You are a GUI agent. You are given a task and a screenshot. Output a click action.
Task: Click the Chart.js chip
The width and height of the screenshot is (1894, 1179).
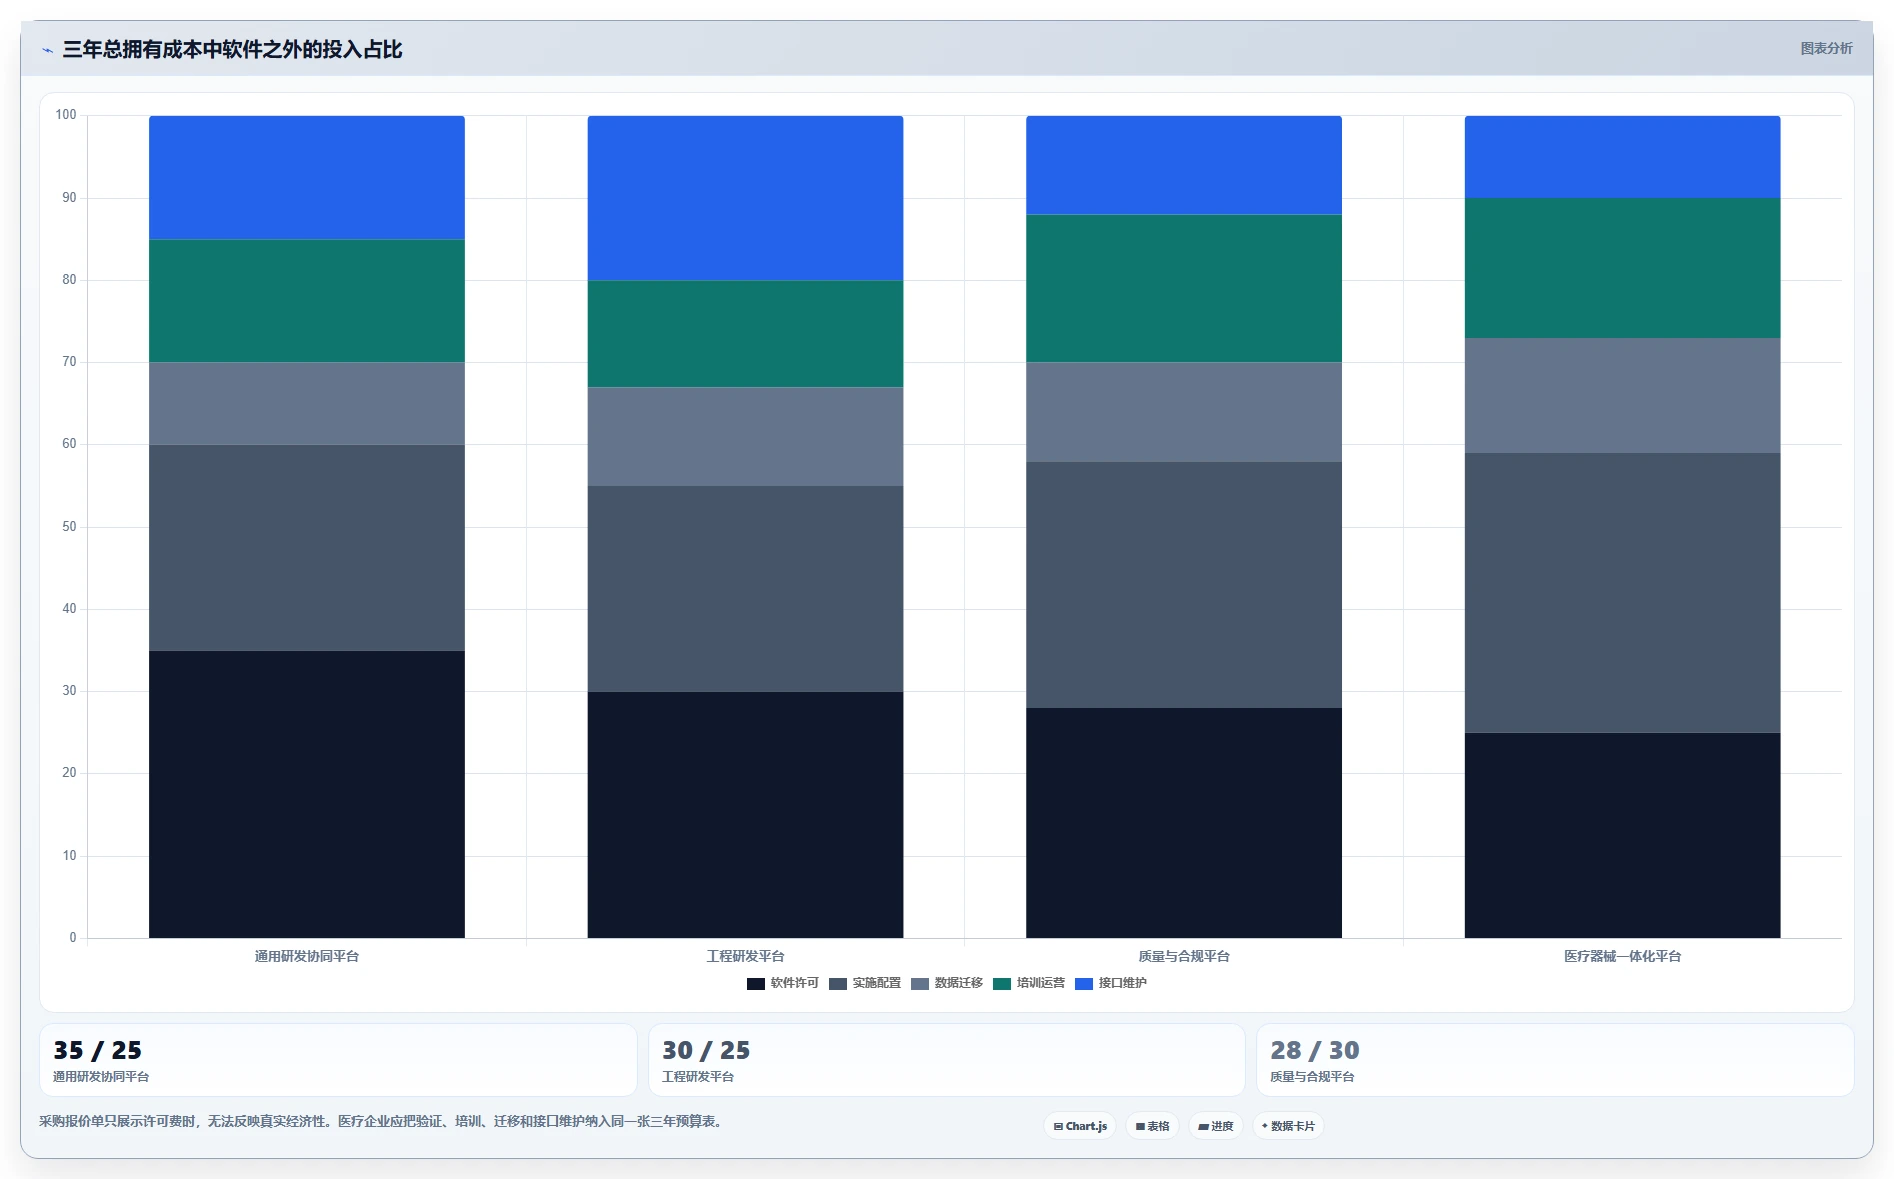(x=1080, y=1126)
